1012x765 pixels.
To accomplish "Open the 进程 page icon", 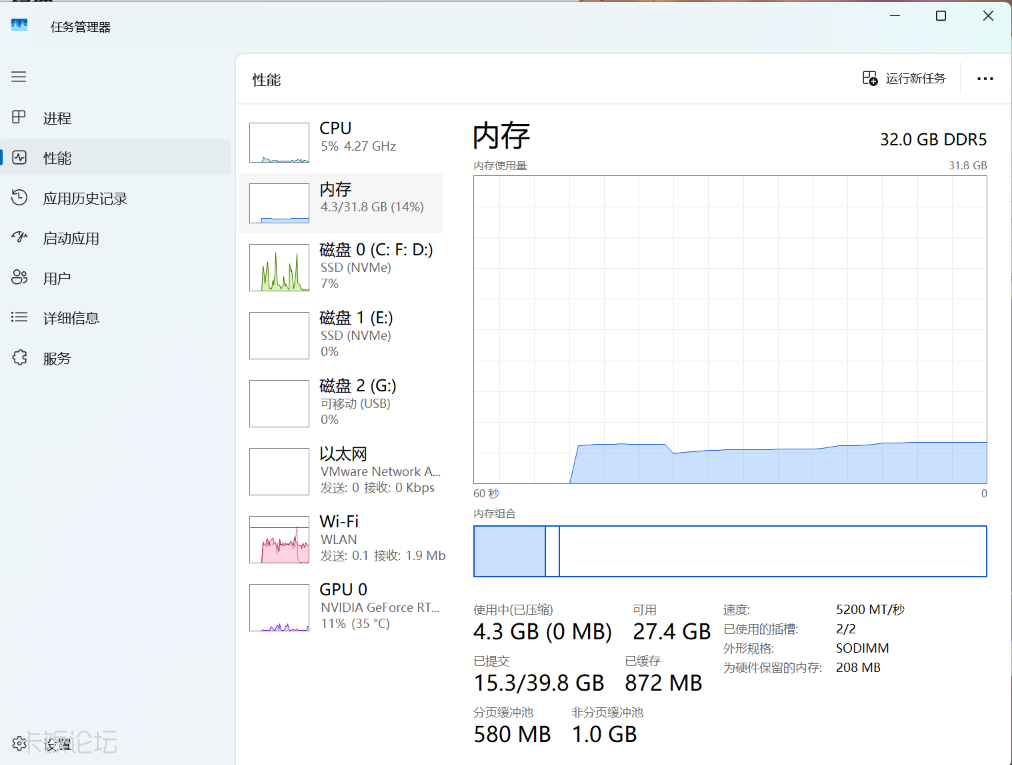I will [x=19, y=117].
